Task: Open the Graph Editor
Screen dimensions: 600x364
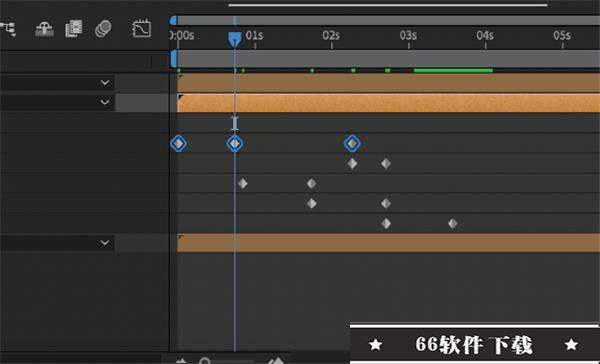Action: click(142, 29)
